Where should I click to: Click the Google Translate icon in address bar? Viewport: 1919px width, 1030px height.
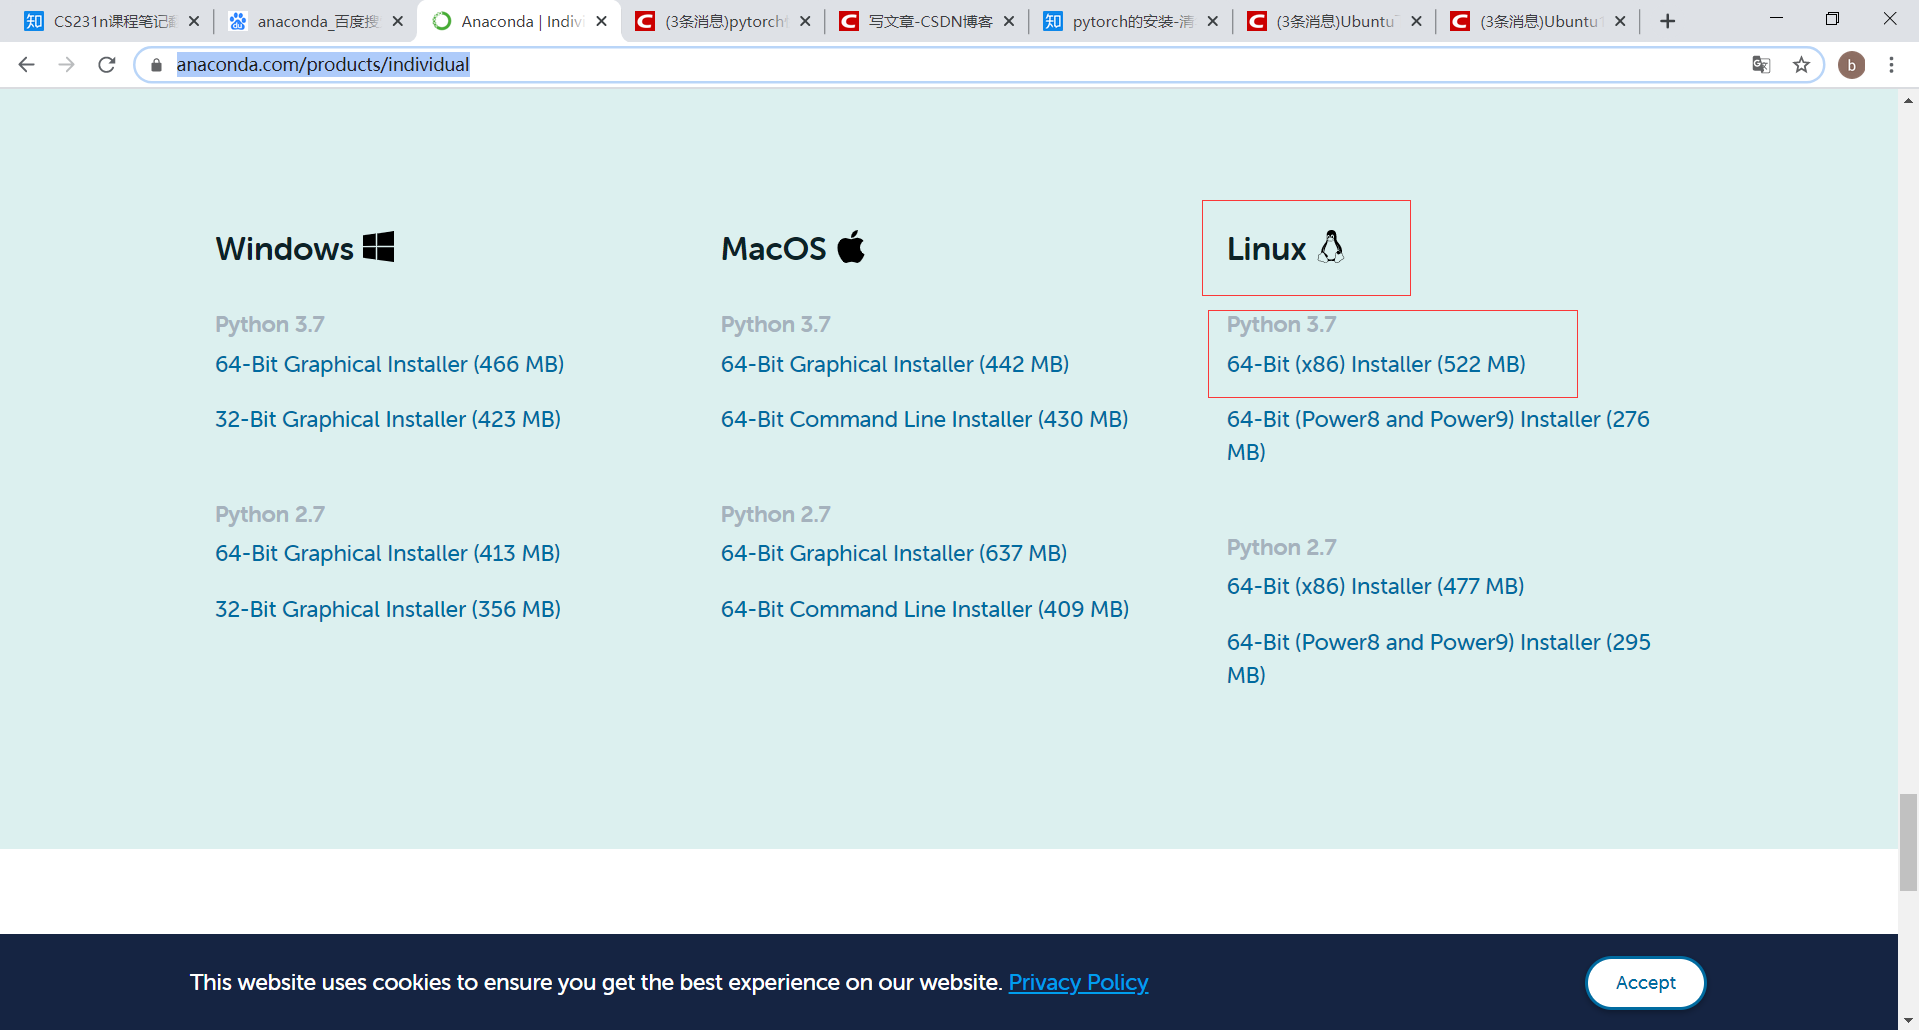(x=1761, y=64)
